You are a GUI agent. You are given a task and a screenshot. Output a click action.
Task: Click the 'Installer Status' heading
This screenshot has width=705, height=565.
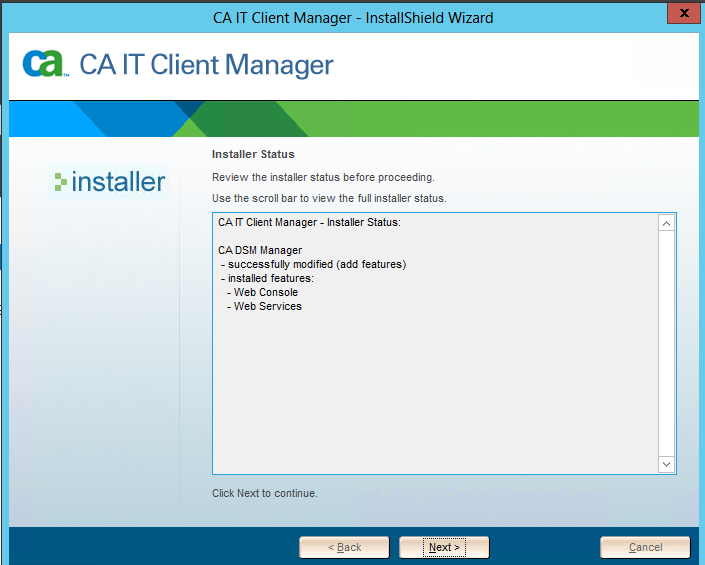pos(253,154)
